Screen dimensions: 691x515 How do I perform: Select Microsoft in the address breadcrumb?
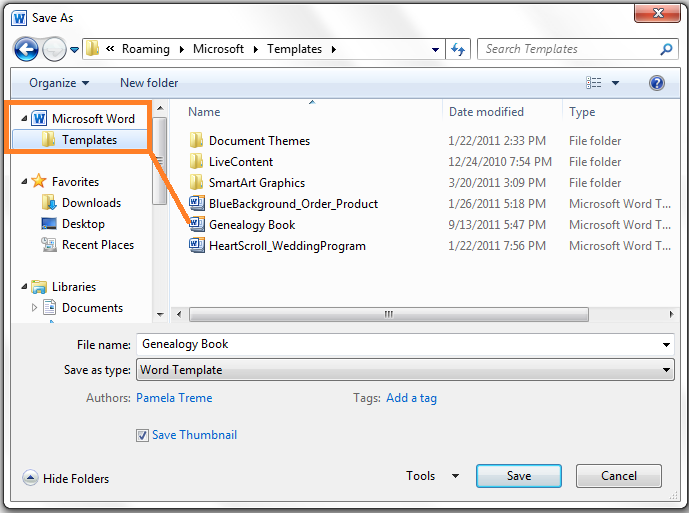[x=218, y=49]
